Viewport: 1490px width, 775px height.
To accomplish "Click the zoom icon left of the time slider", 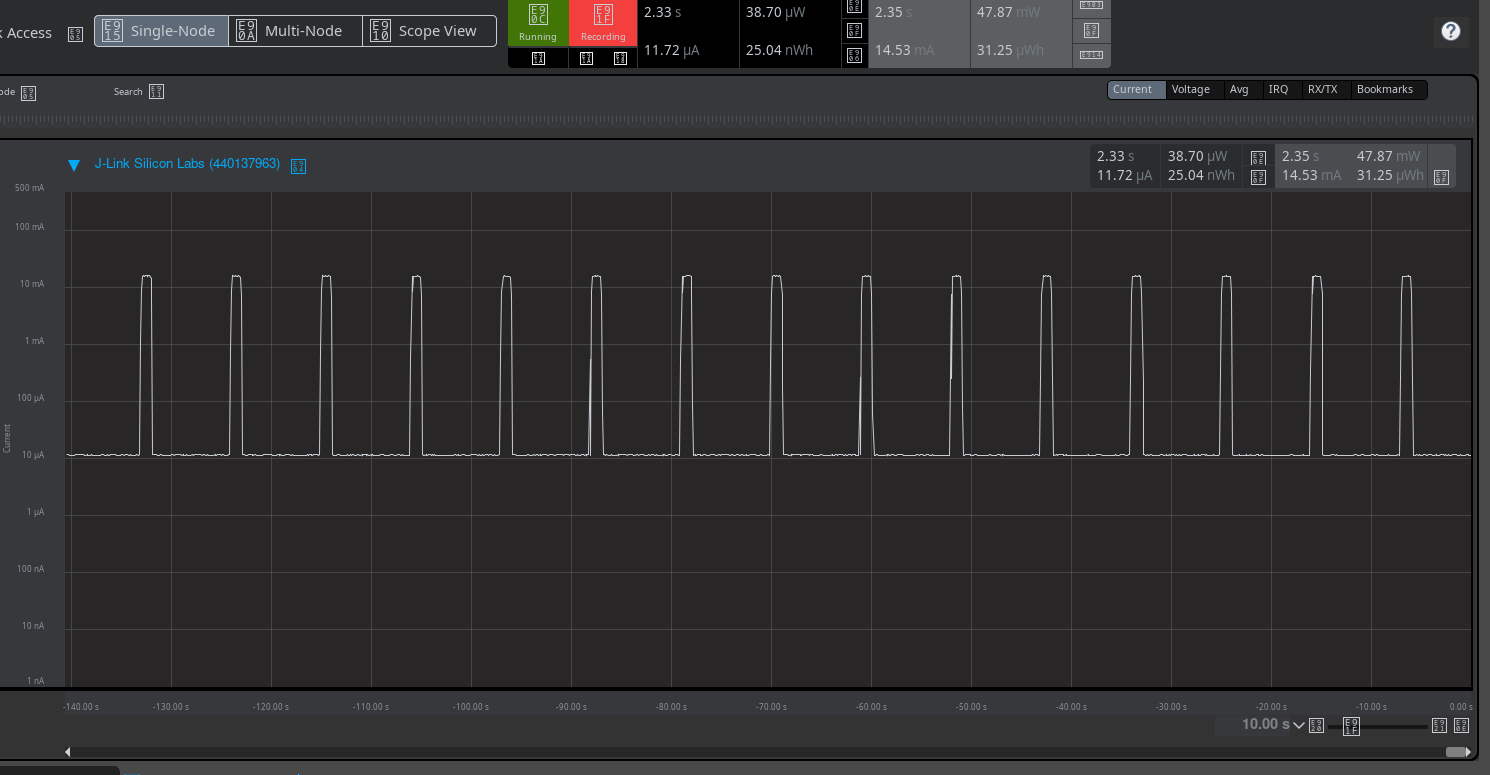I will tap(1316, 725).
